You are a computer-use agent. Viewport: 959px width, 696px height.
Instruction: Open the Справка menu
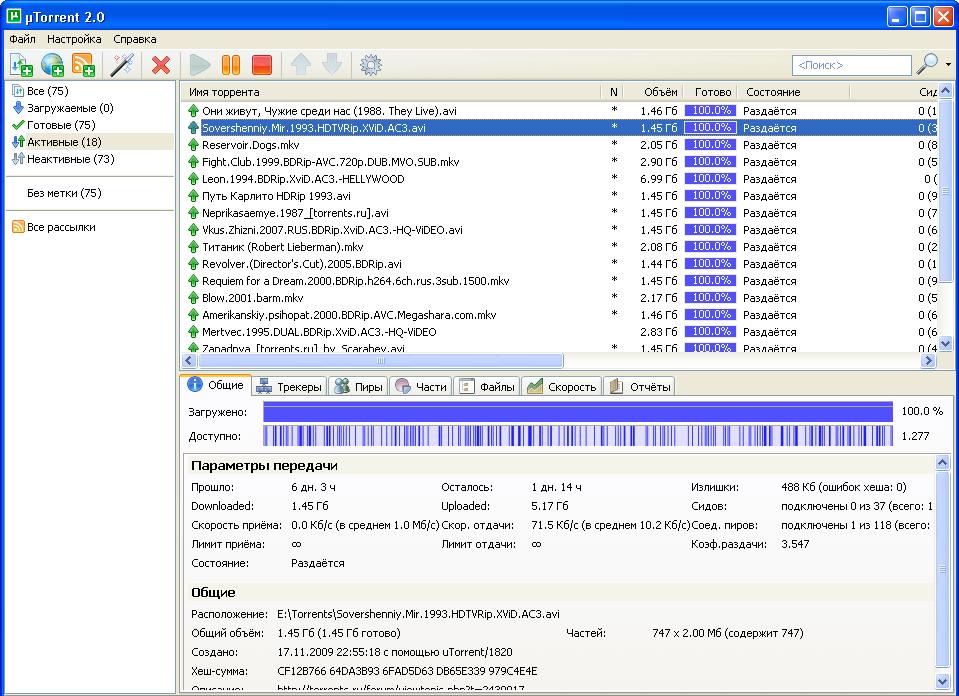[x=135, y=39]
